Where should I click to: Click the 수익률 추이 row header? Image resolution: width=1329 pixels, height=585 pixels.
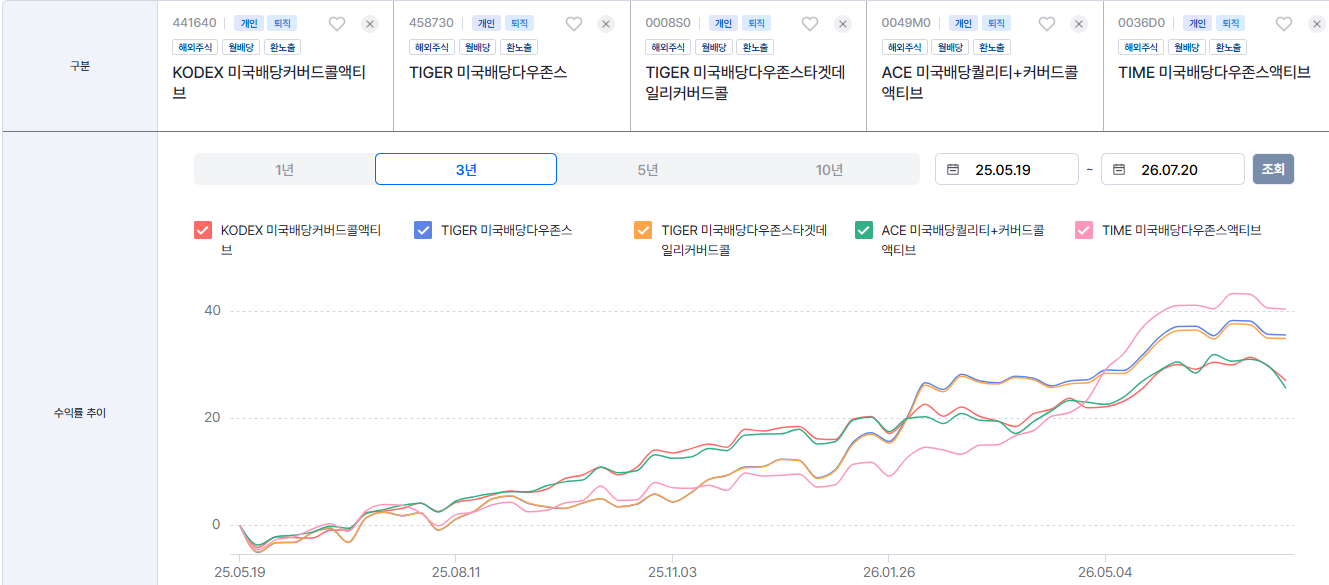[x=80, y=412]
